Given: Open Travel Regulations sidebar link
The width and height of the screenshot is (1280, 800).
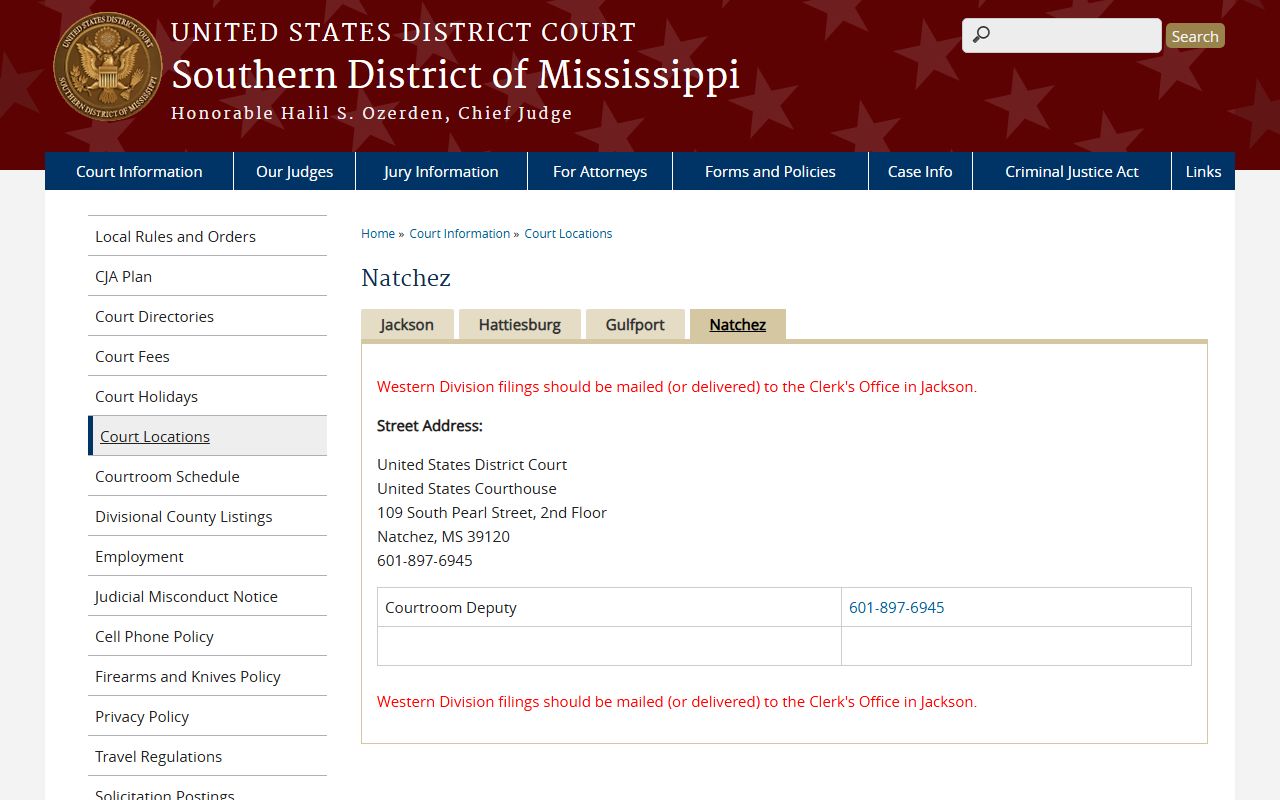Looking at the screenshot, I should (x=207, y=756).
